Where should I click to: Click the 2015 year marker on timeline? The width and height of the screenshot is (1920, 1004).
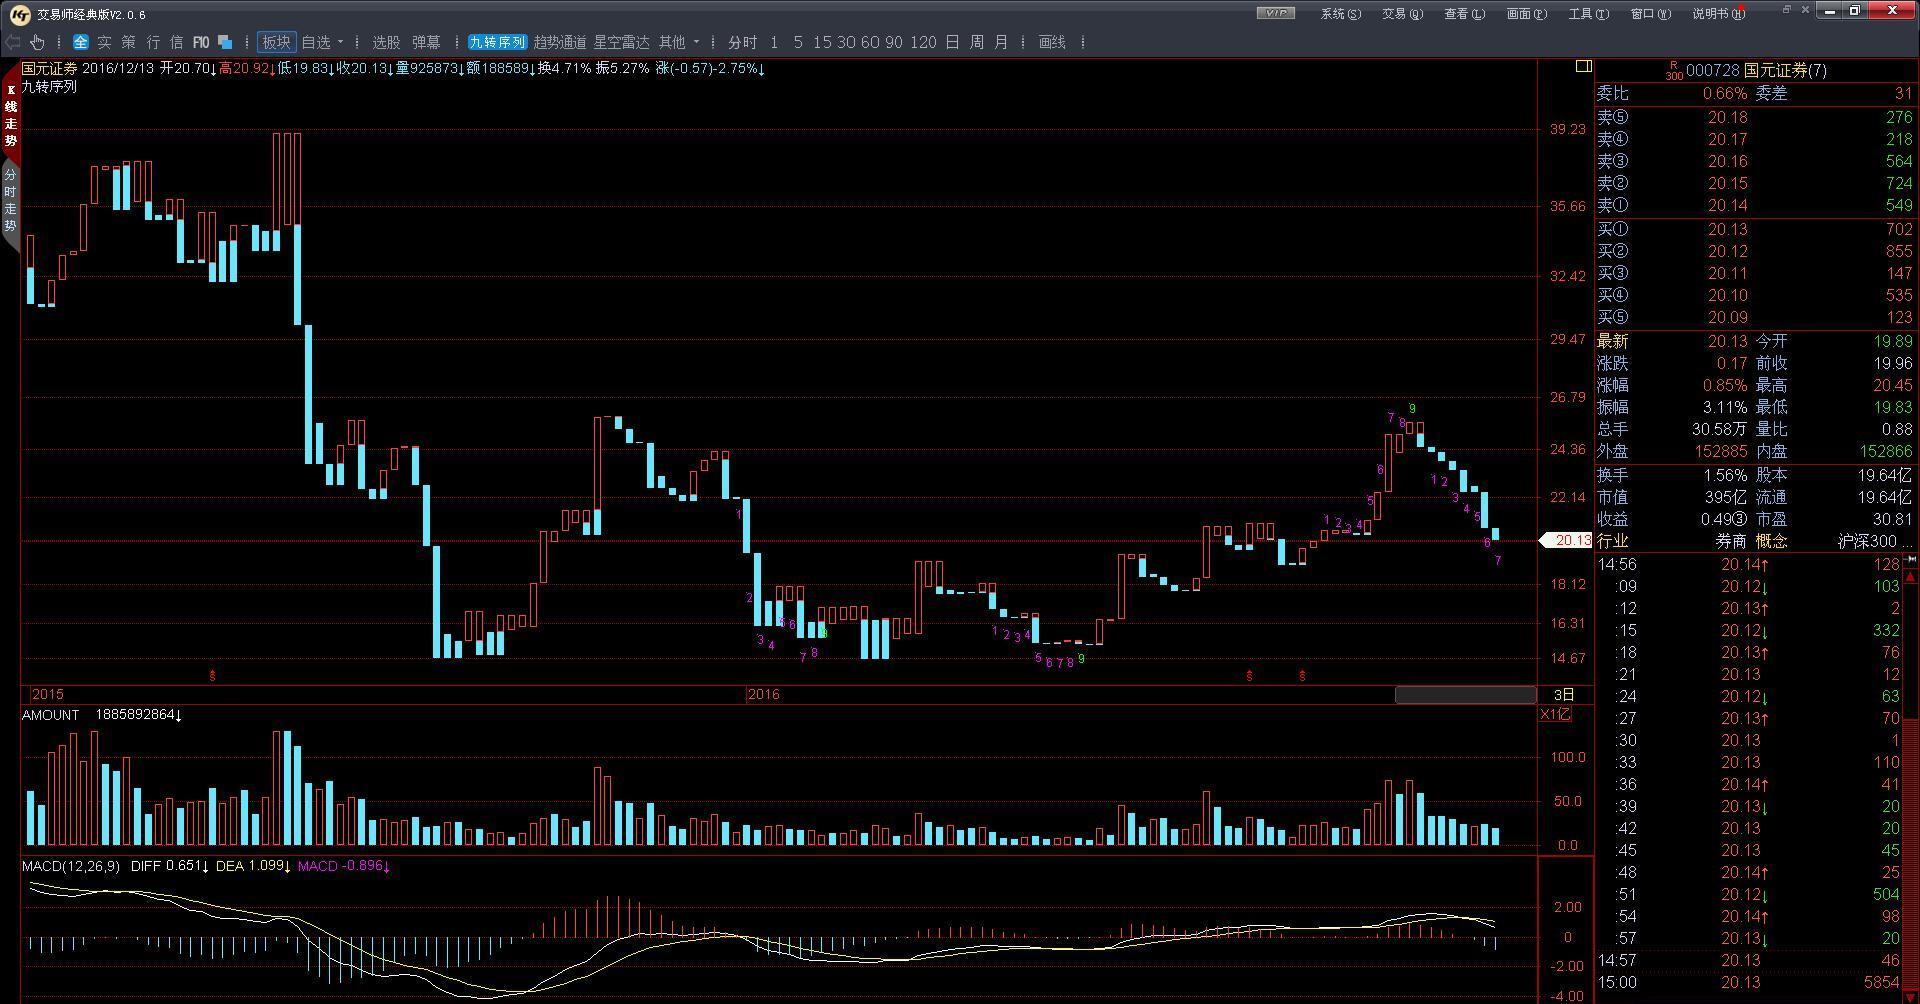pyautogui.click(x=47, y=694)
